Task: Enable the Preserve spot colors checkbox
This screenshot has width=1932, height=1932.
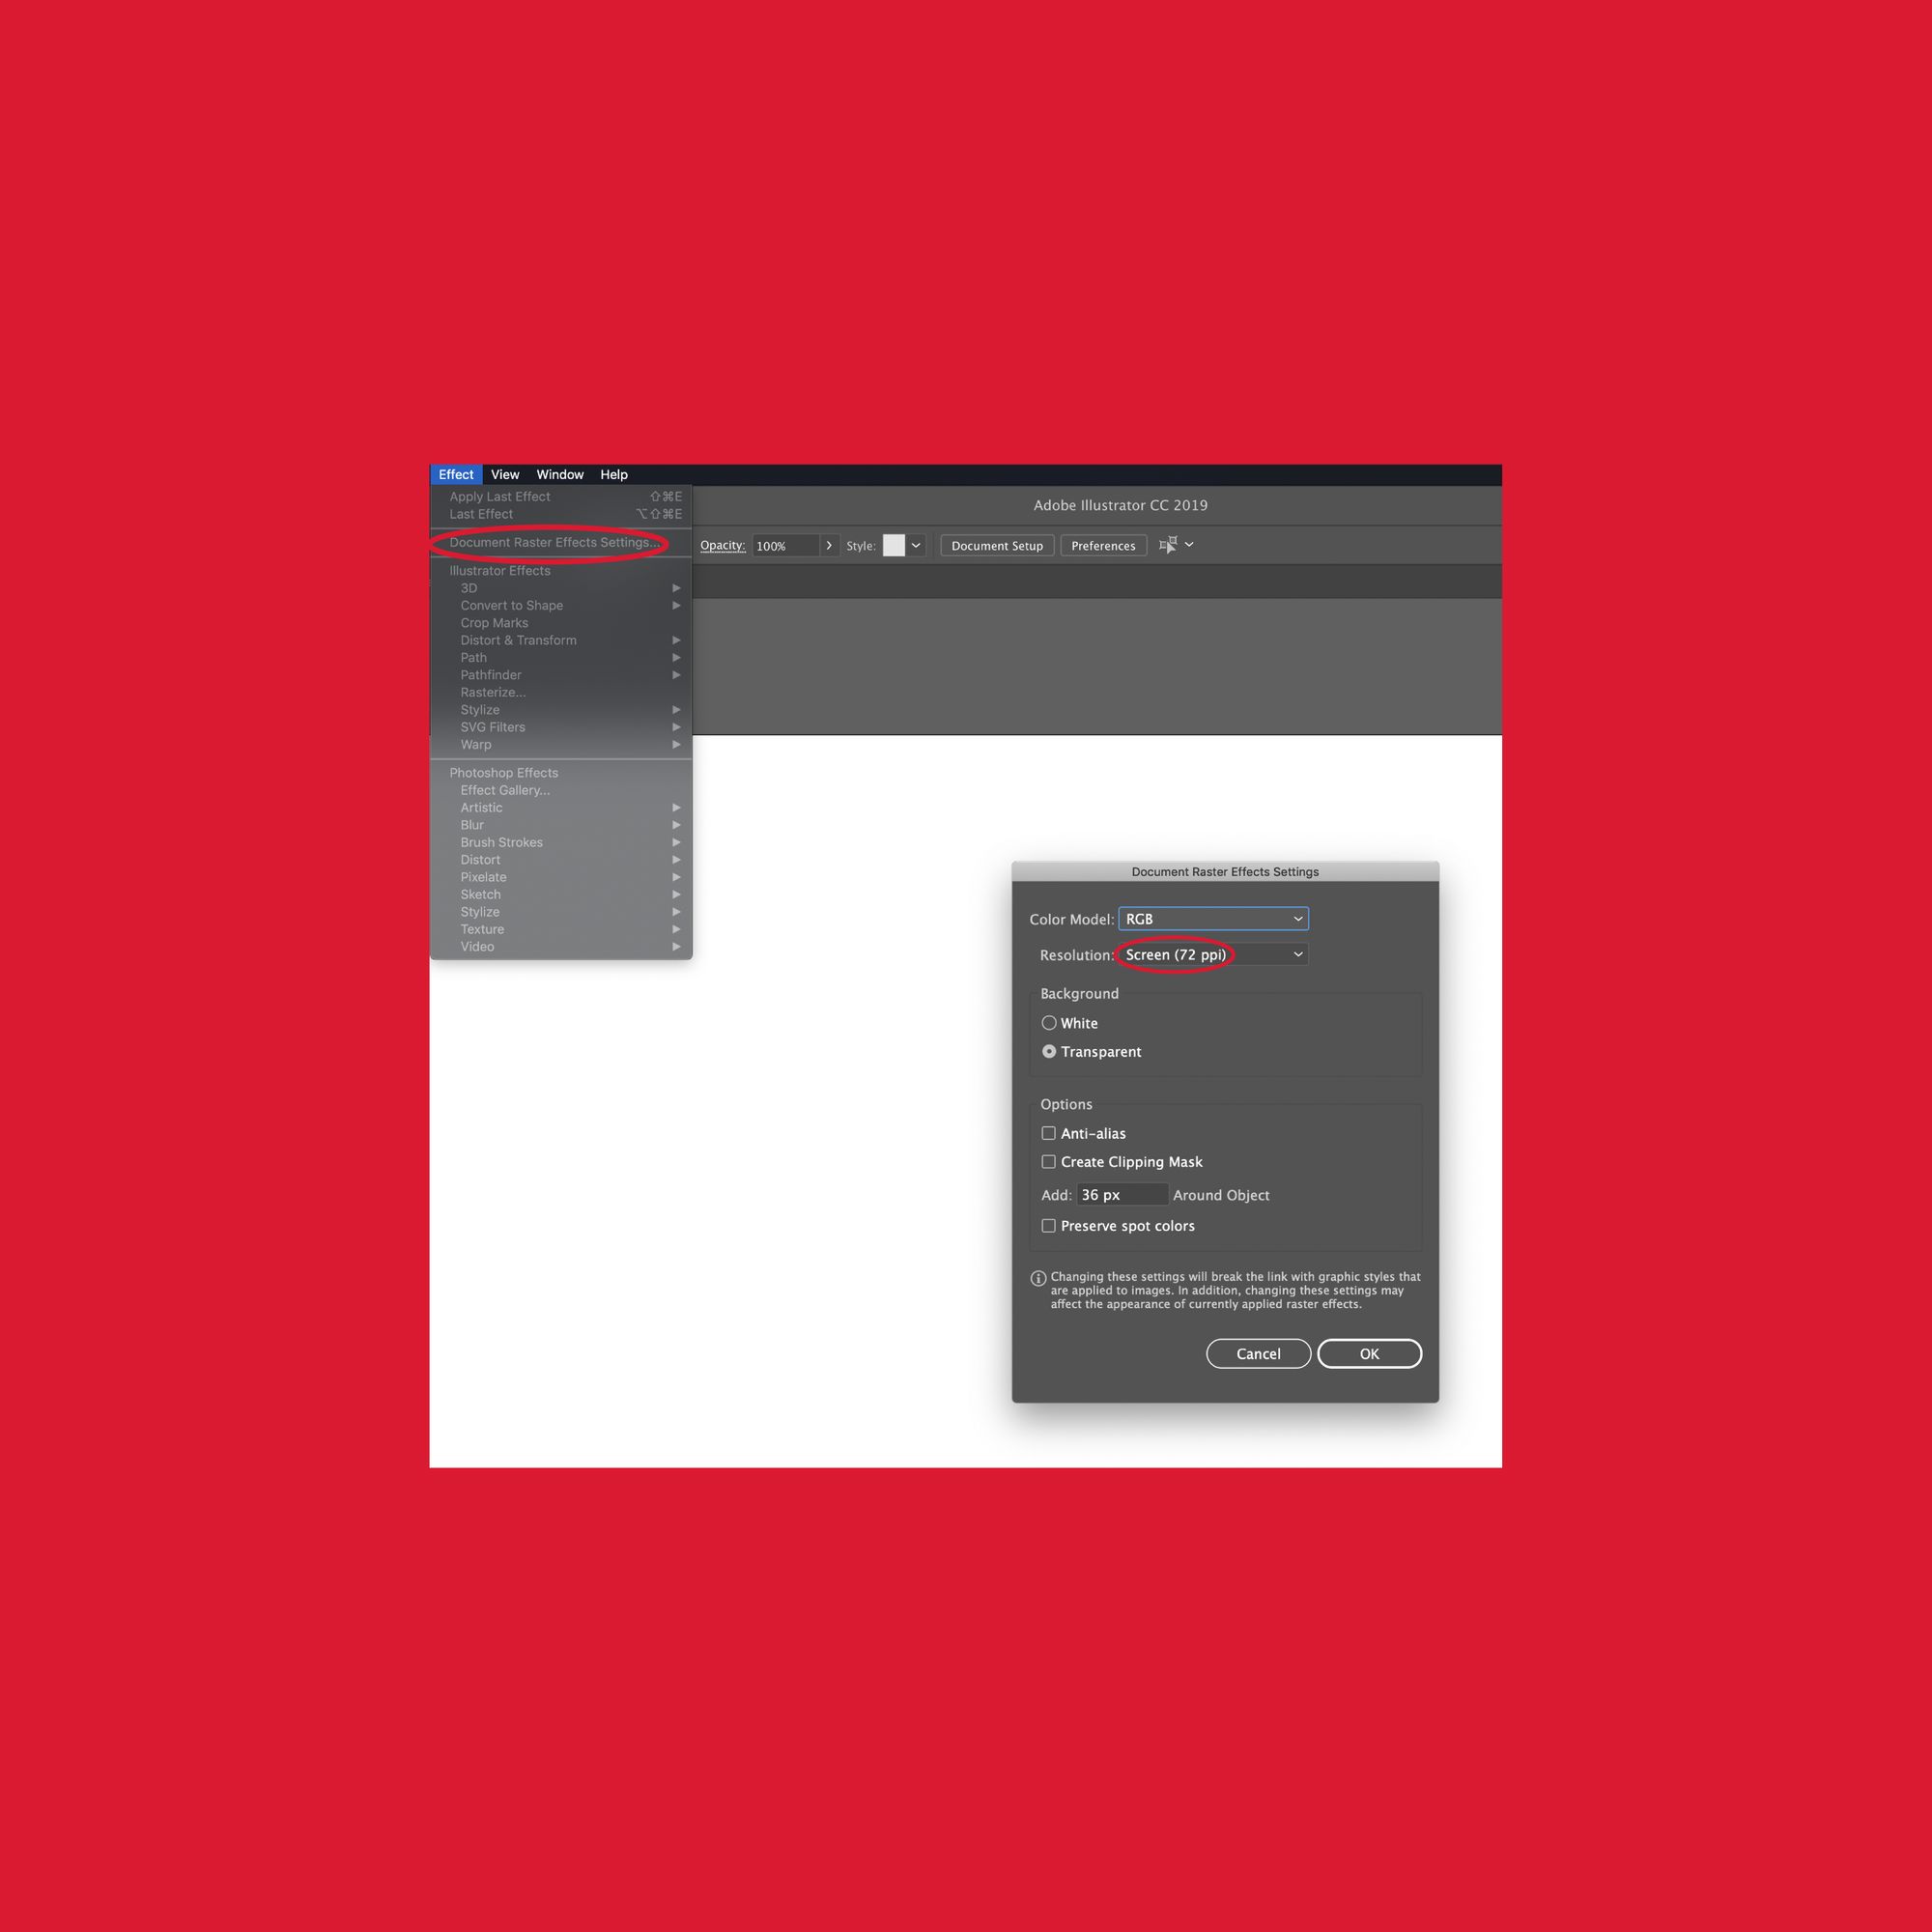Action: [x=1047, y=1224]
